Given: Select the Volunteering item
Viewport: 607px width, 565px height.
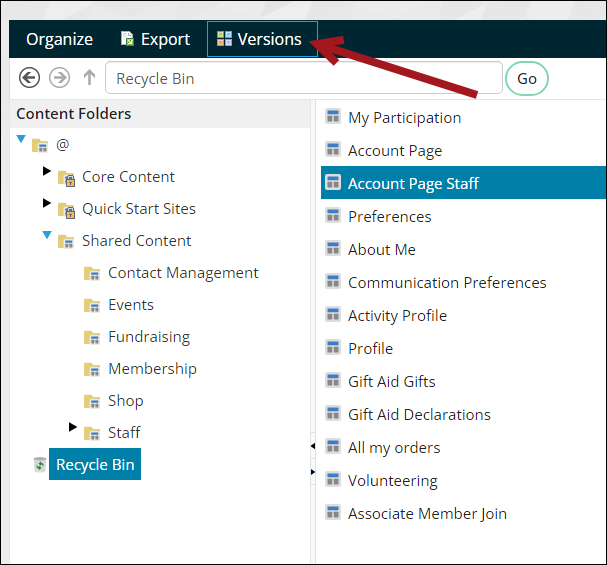Looking at the screenshot, I should (393, 481).
